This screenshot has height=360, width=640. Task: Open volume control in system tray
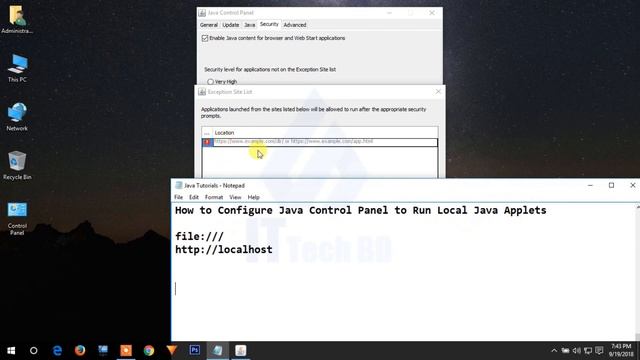pos(577,351)
